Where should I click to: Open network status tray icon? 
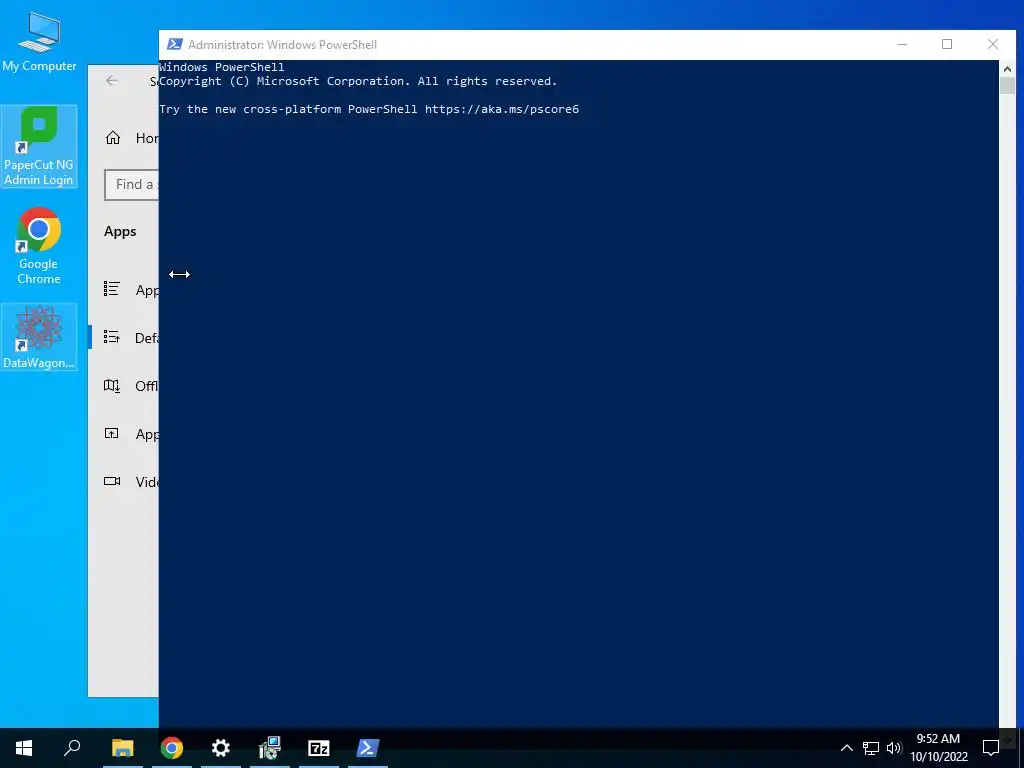tap(871, 748)
